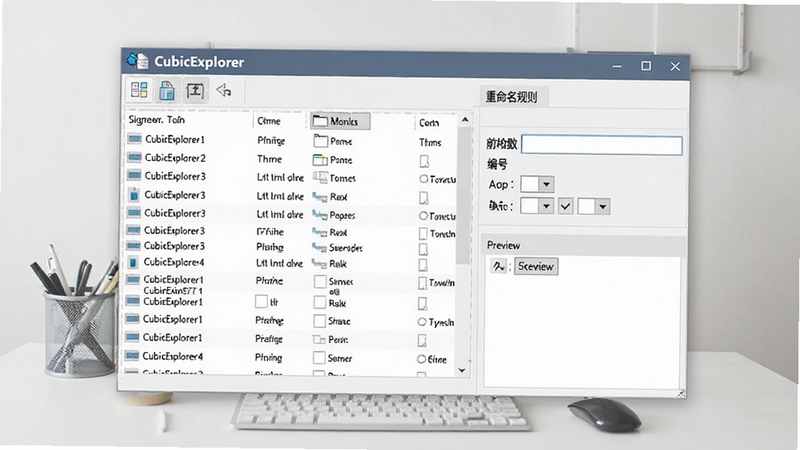Click the "Sceview" button
The height and width of the screenshot is (450, 800).
point(536,266)
